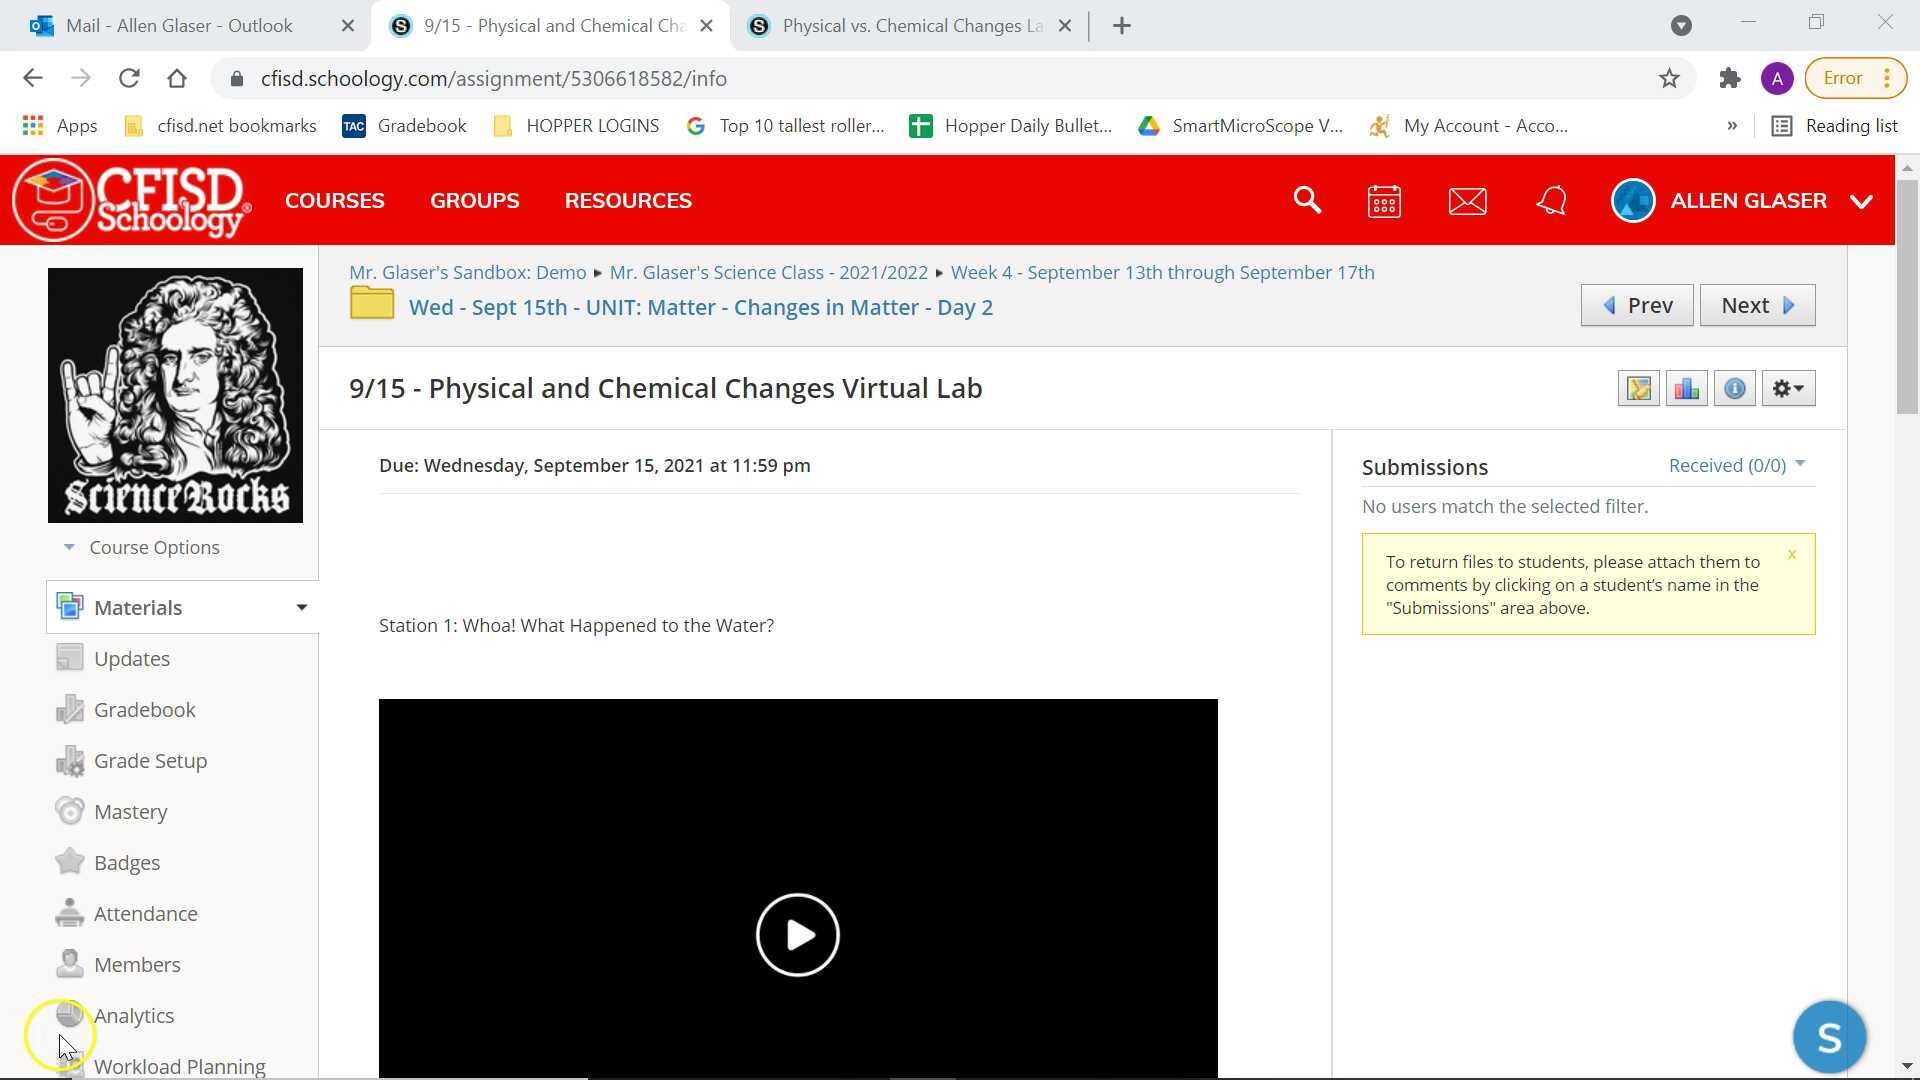The height and width of the screenshot is (1080, 1920).
Task: Open the RESOURCES menu
Action: pyautogui.click(x=628, y=200)
